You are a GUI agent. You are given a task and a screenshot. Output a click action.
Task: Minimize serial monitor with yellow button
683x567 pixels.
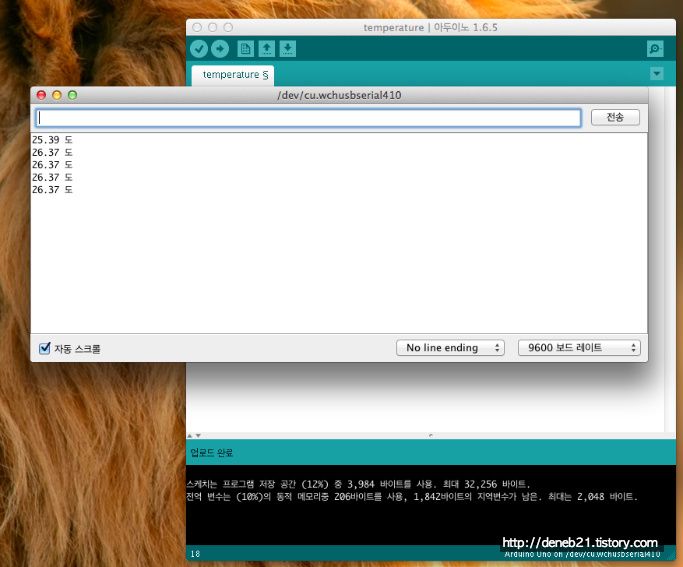[57, 95]
